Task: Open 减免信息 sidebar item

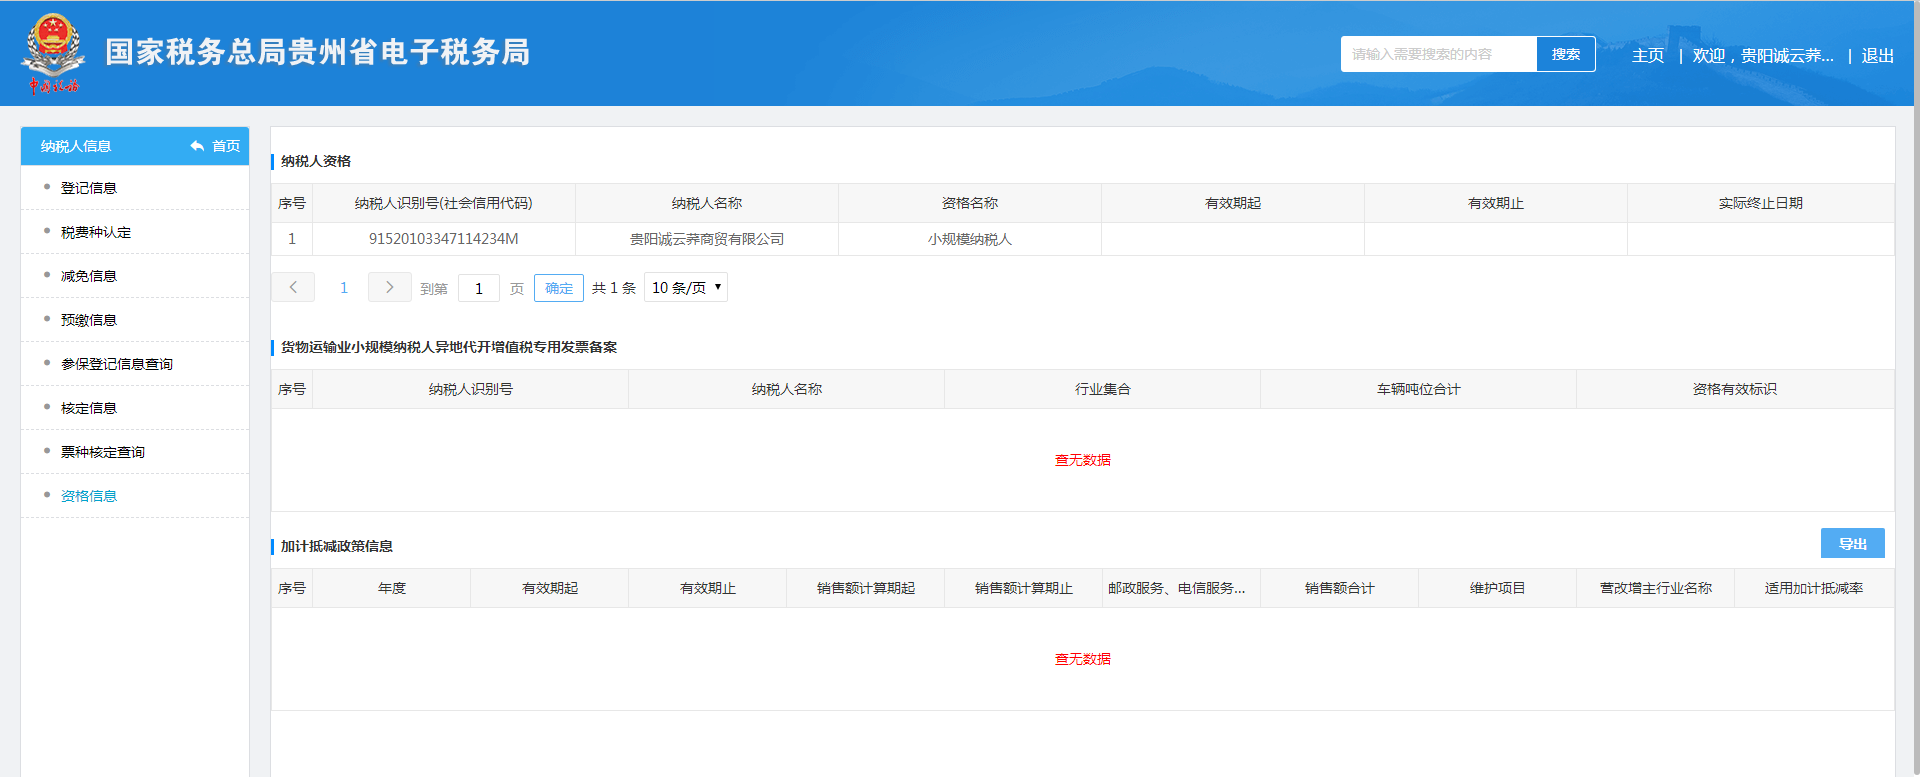Action: point(89,276)
